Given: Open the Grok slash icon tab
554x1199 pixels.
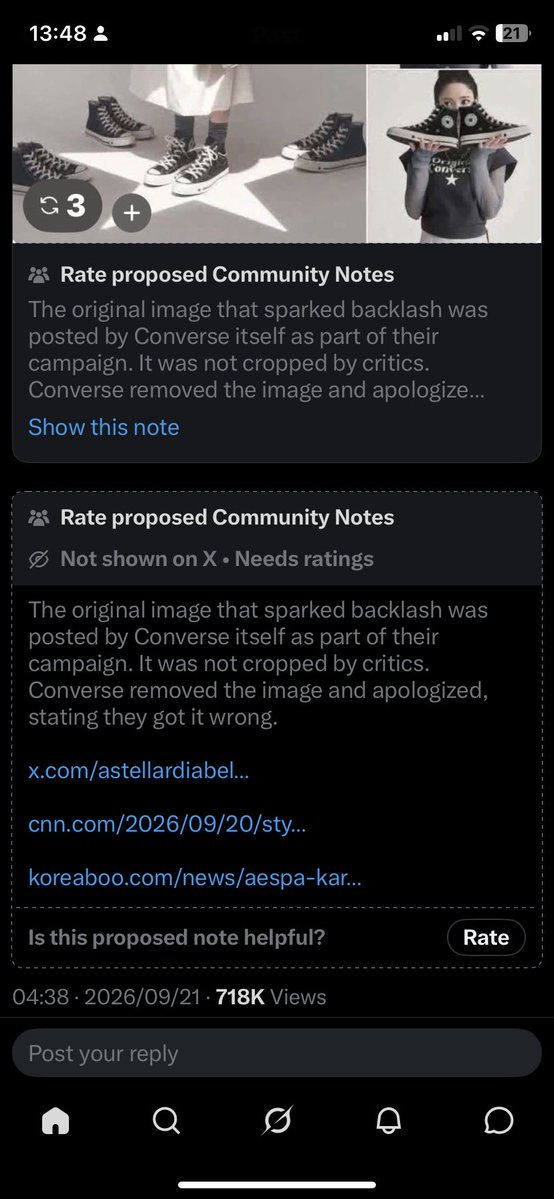Looking at the screenshot, I should [x=277, y=1121].
